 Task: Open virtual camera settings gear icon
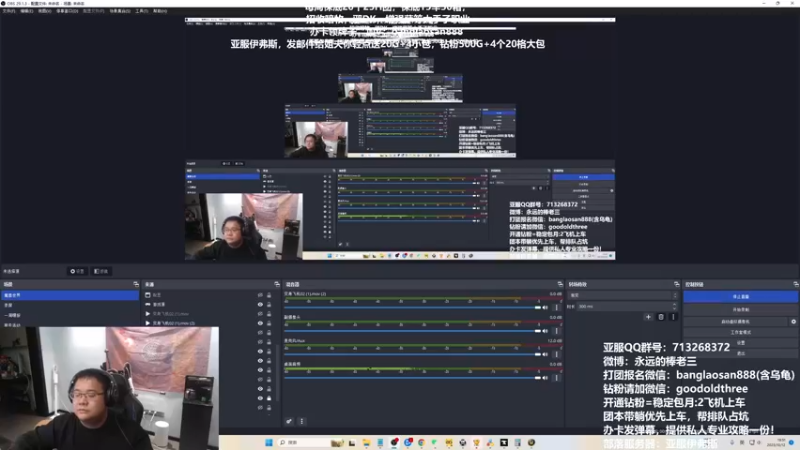pyautogui.click(x=793, y=321)
